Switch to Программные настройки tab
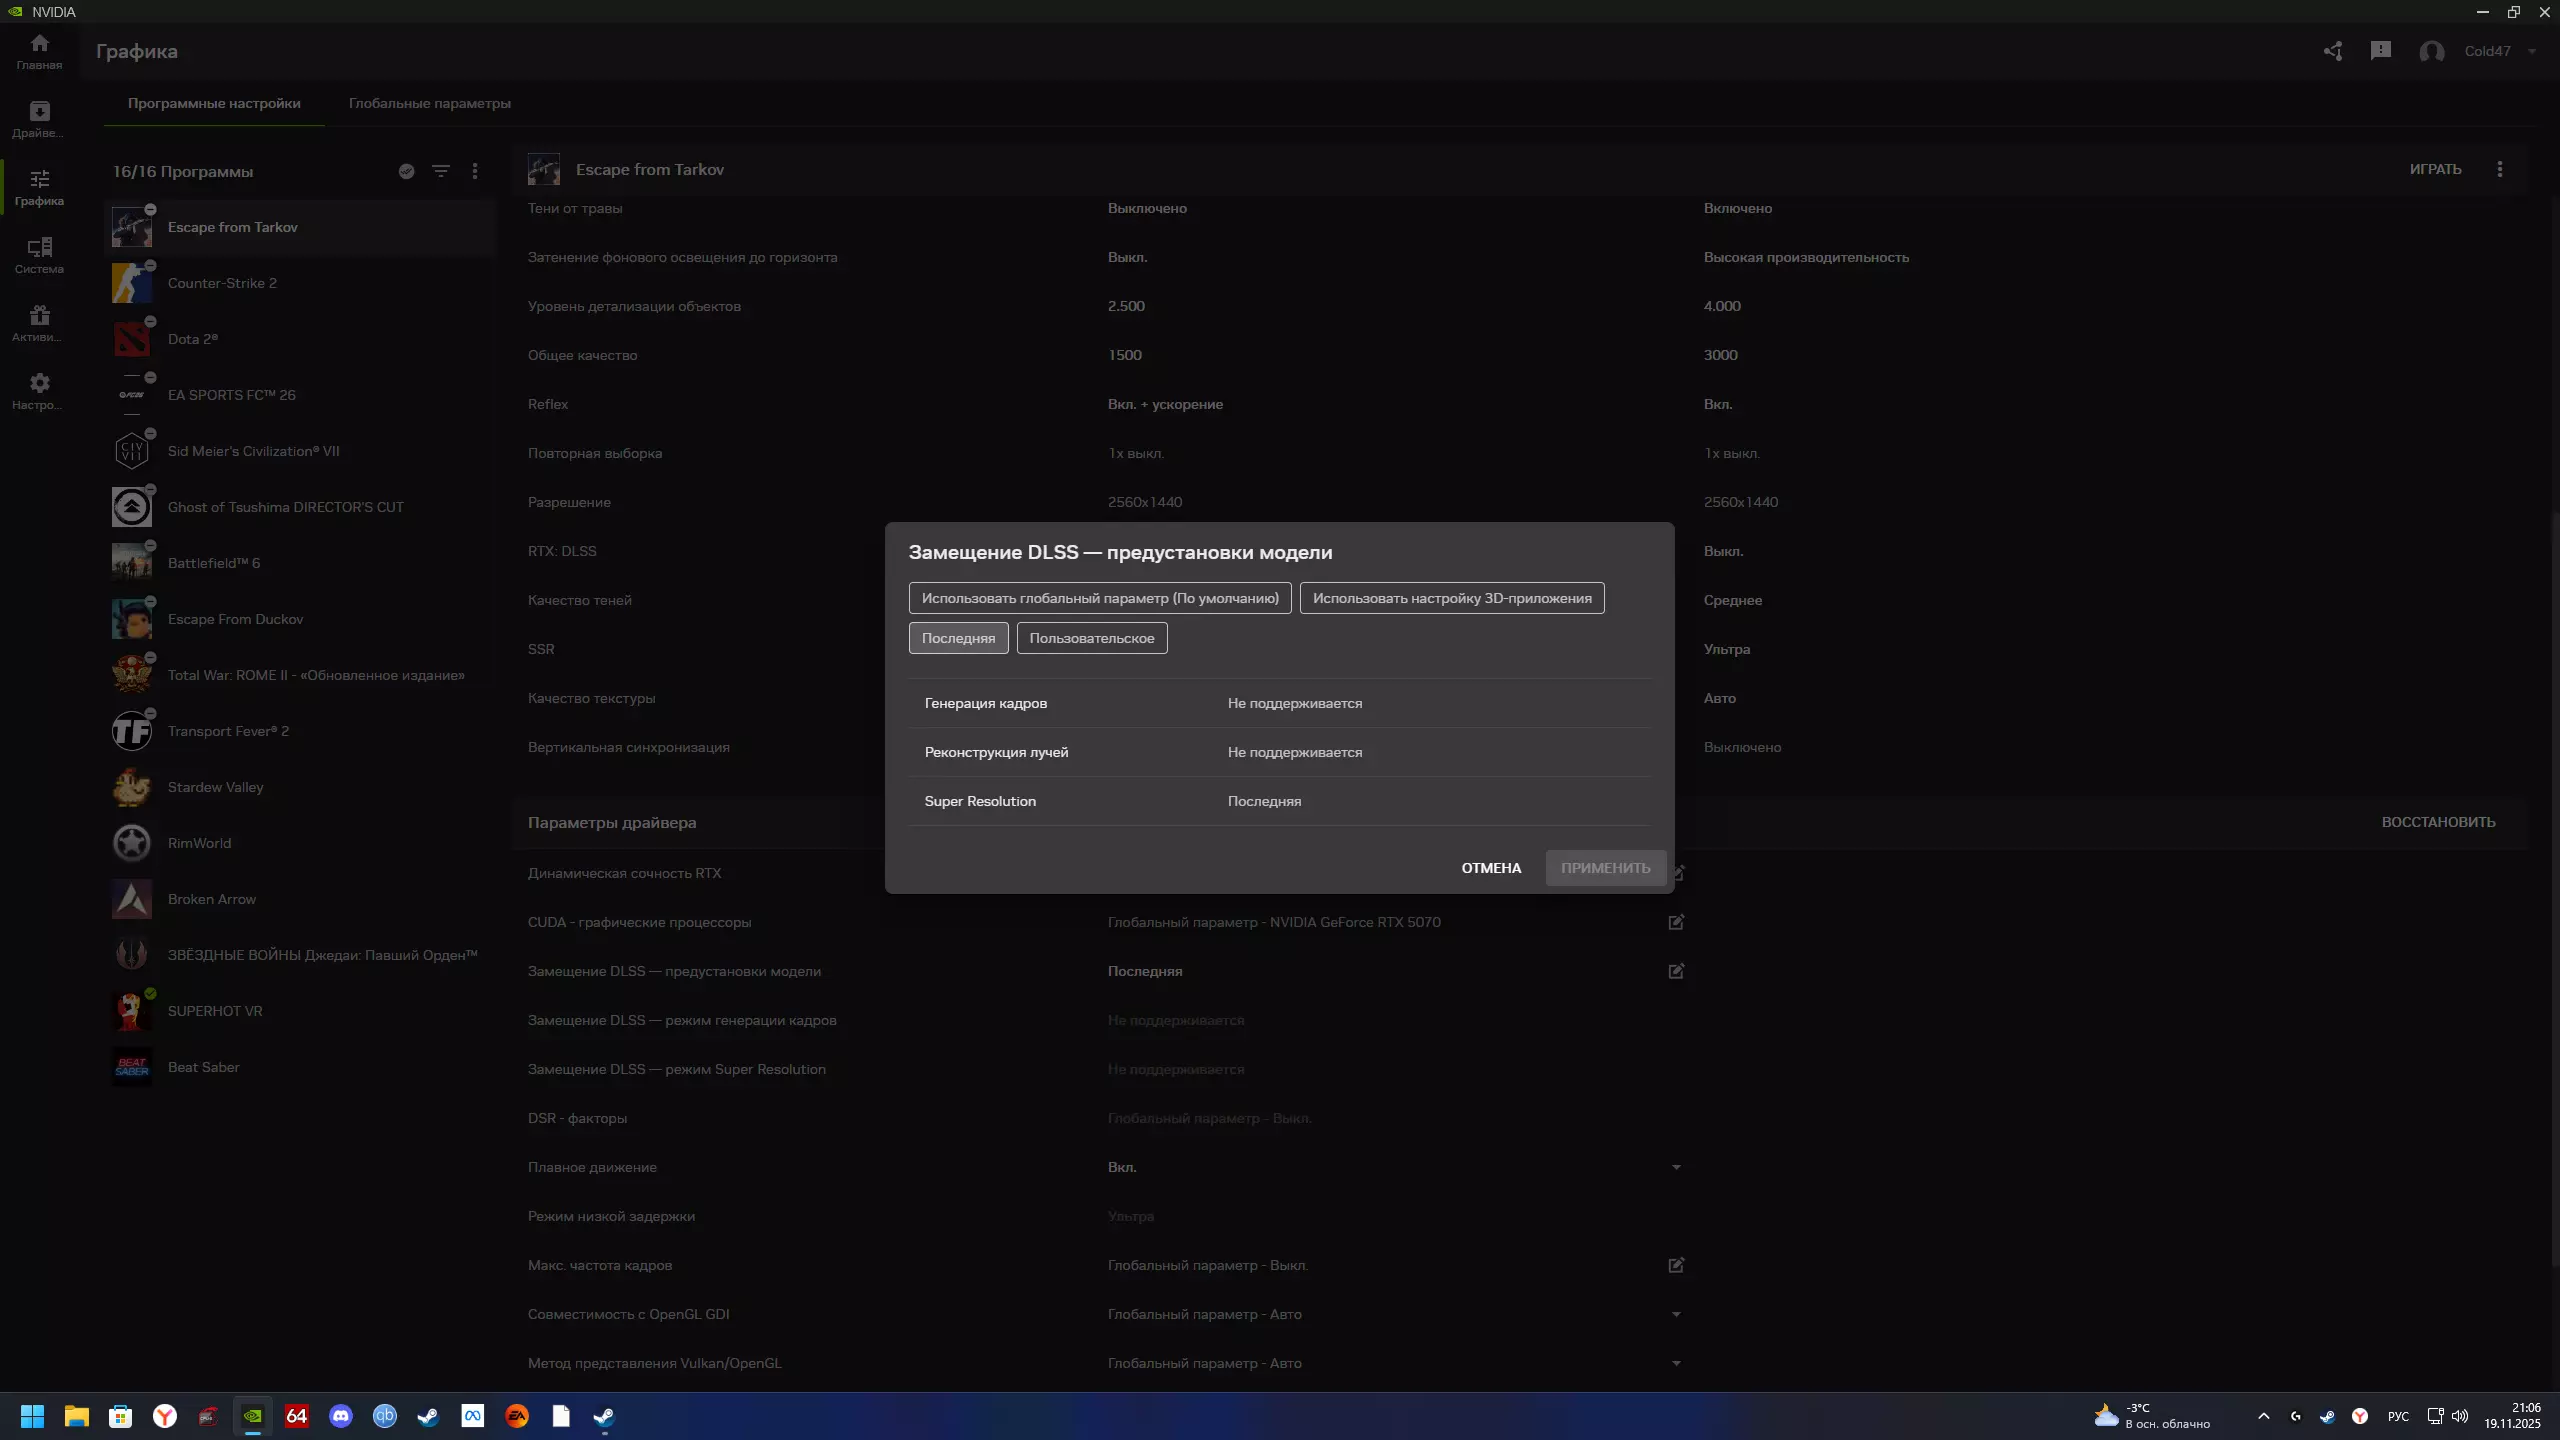The height and width of the screenshot is (1440, 2560). coord(214,103)
